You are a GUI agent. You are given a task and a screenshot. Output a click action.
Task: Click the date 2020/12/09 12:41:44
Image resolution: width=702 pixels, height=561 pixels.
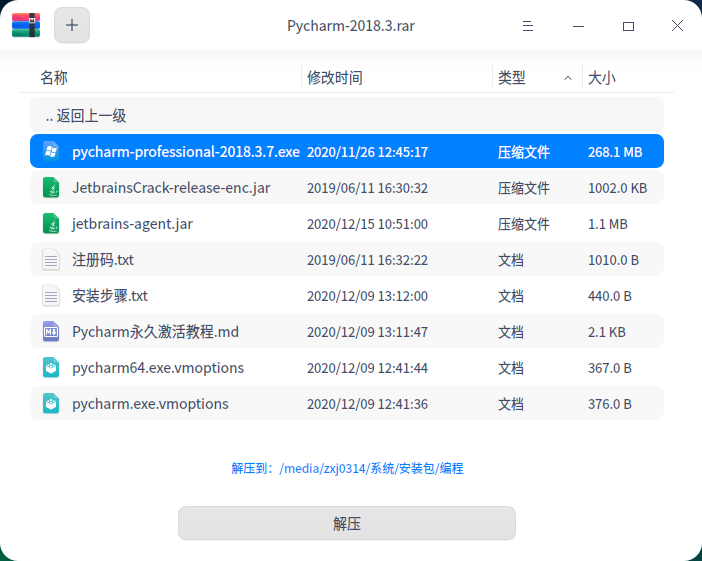(x=368, y=368)
